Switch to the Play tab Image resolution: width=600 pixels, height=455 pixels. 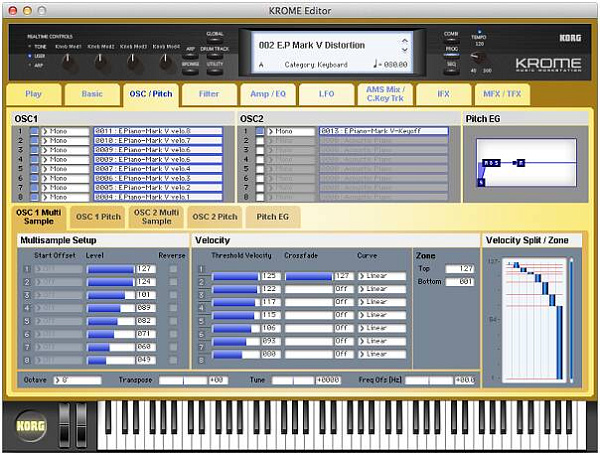tap(33, 94)
